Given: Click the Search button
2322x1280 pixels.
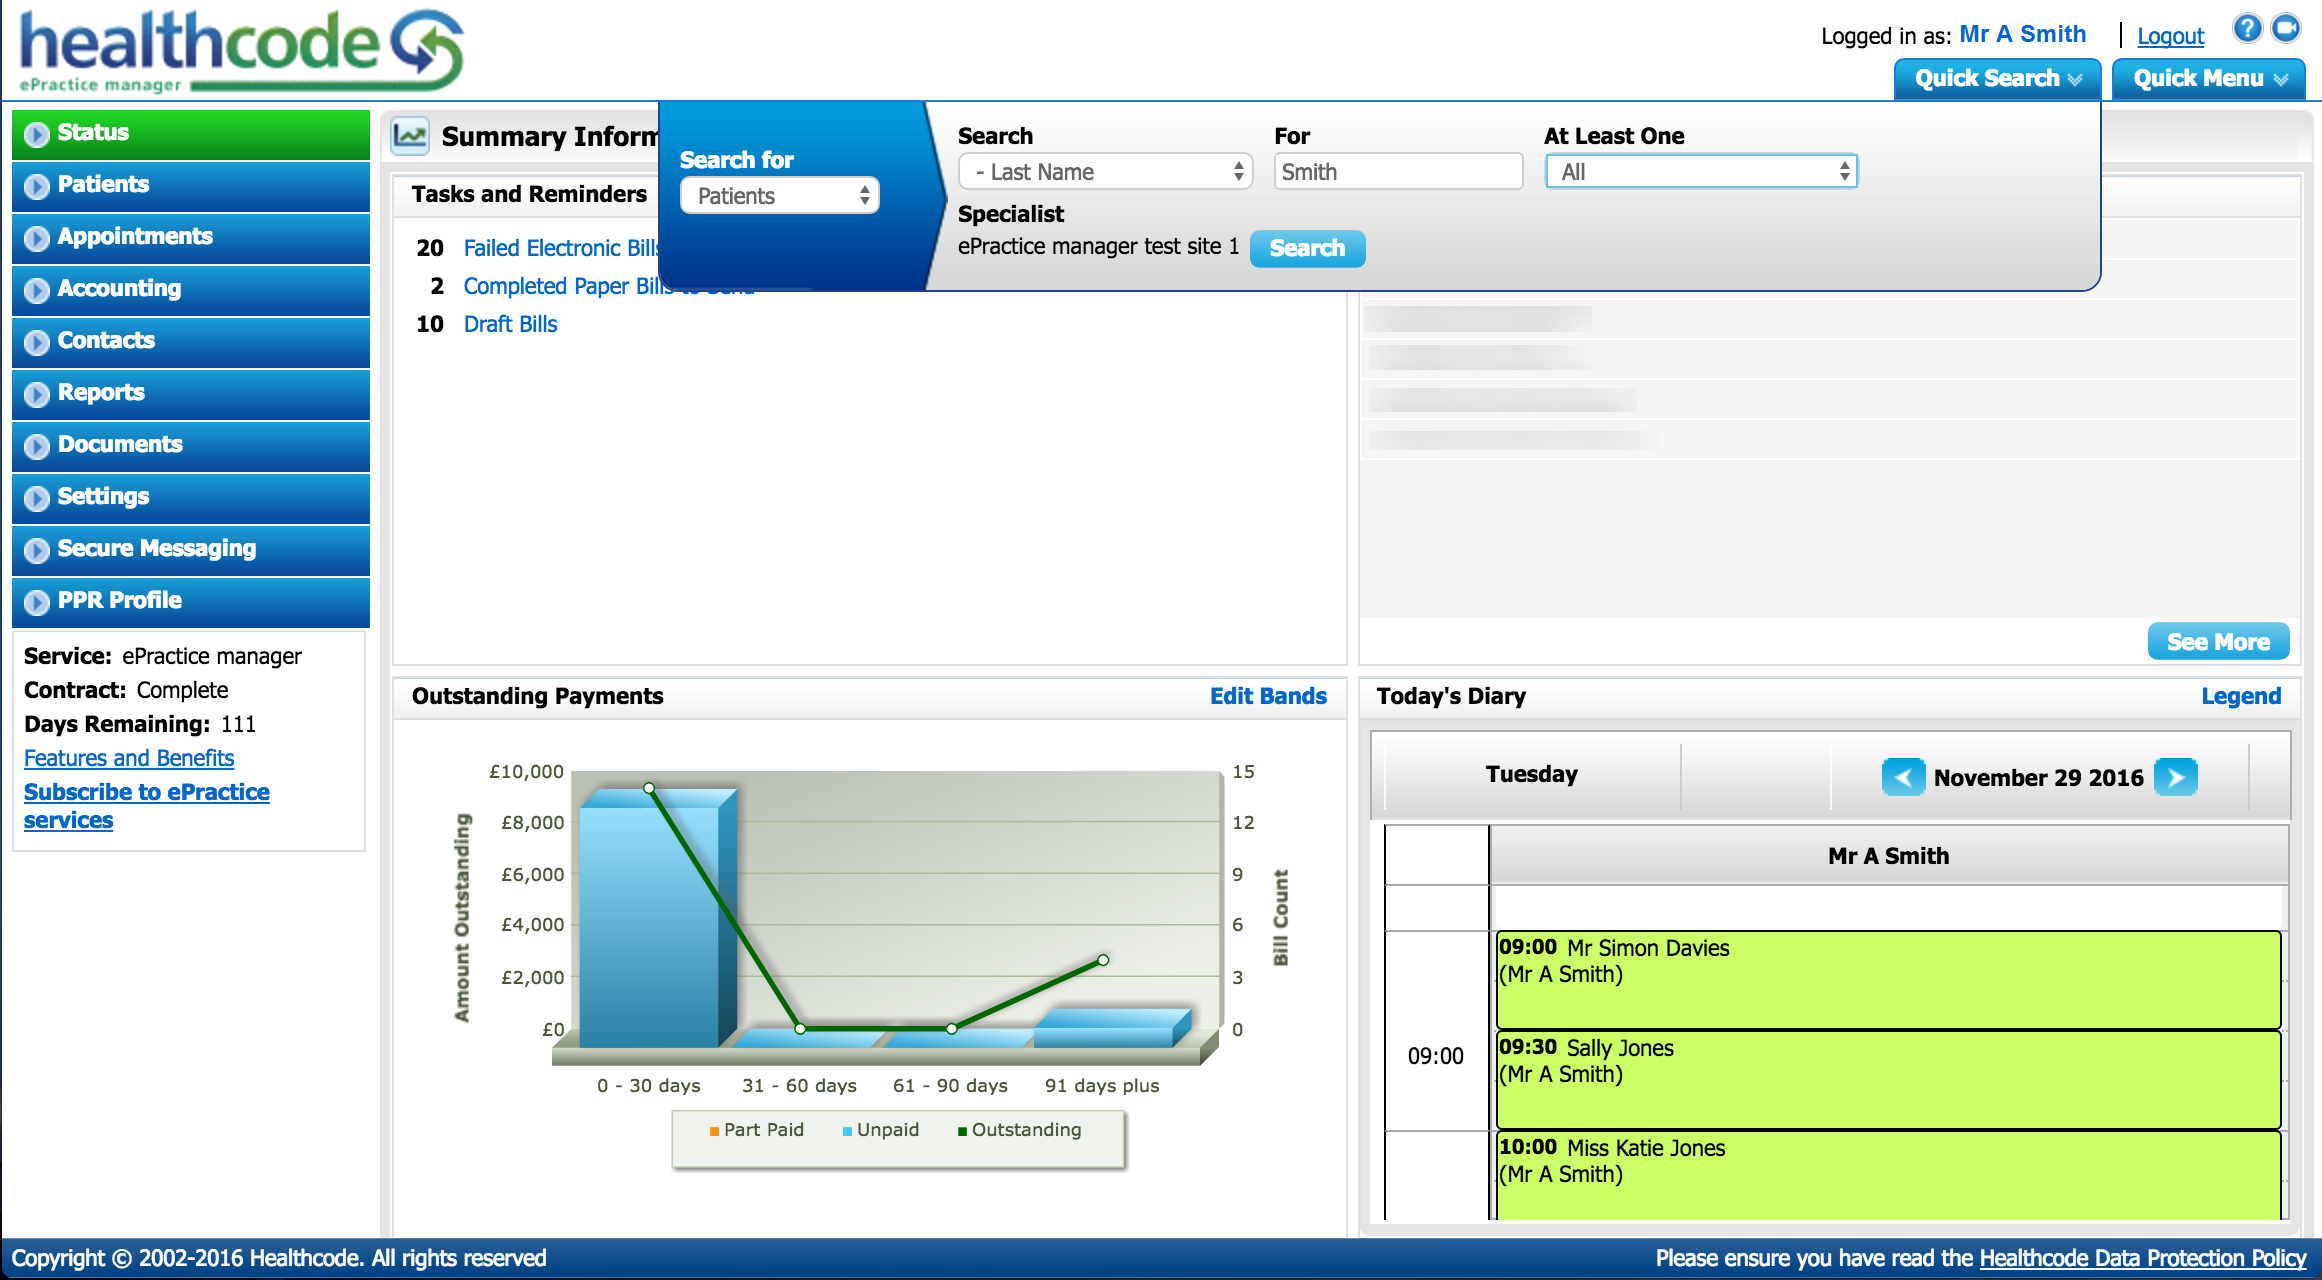Looking at the screenshot, I should coord(1307,248).
